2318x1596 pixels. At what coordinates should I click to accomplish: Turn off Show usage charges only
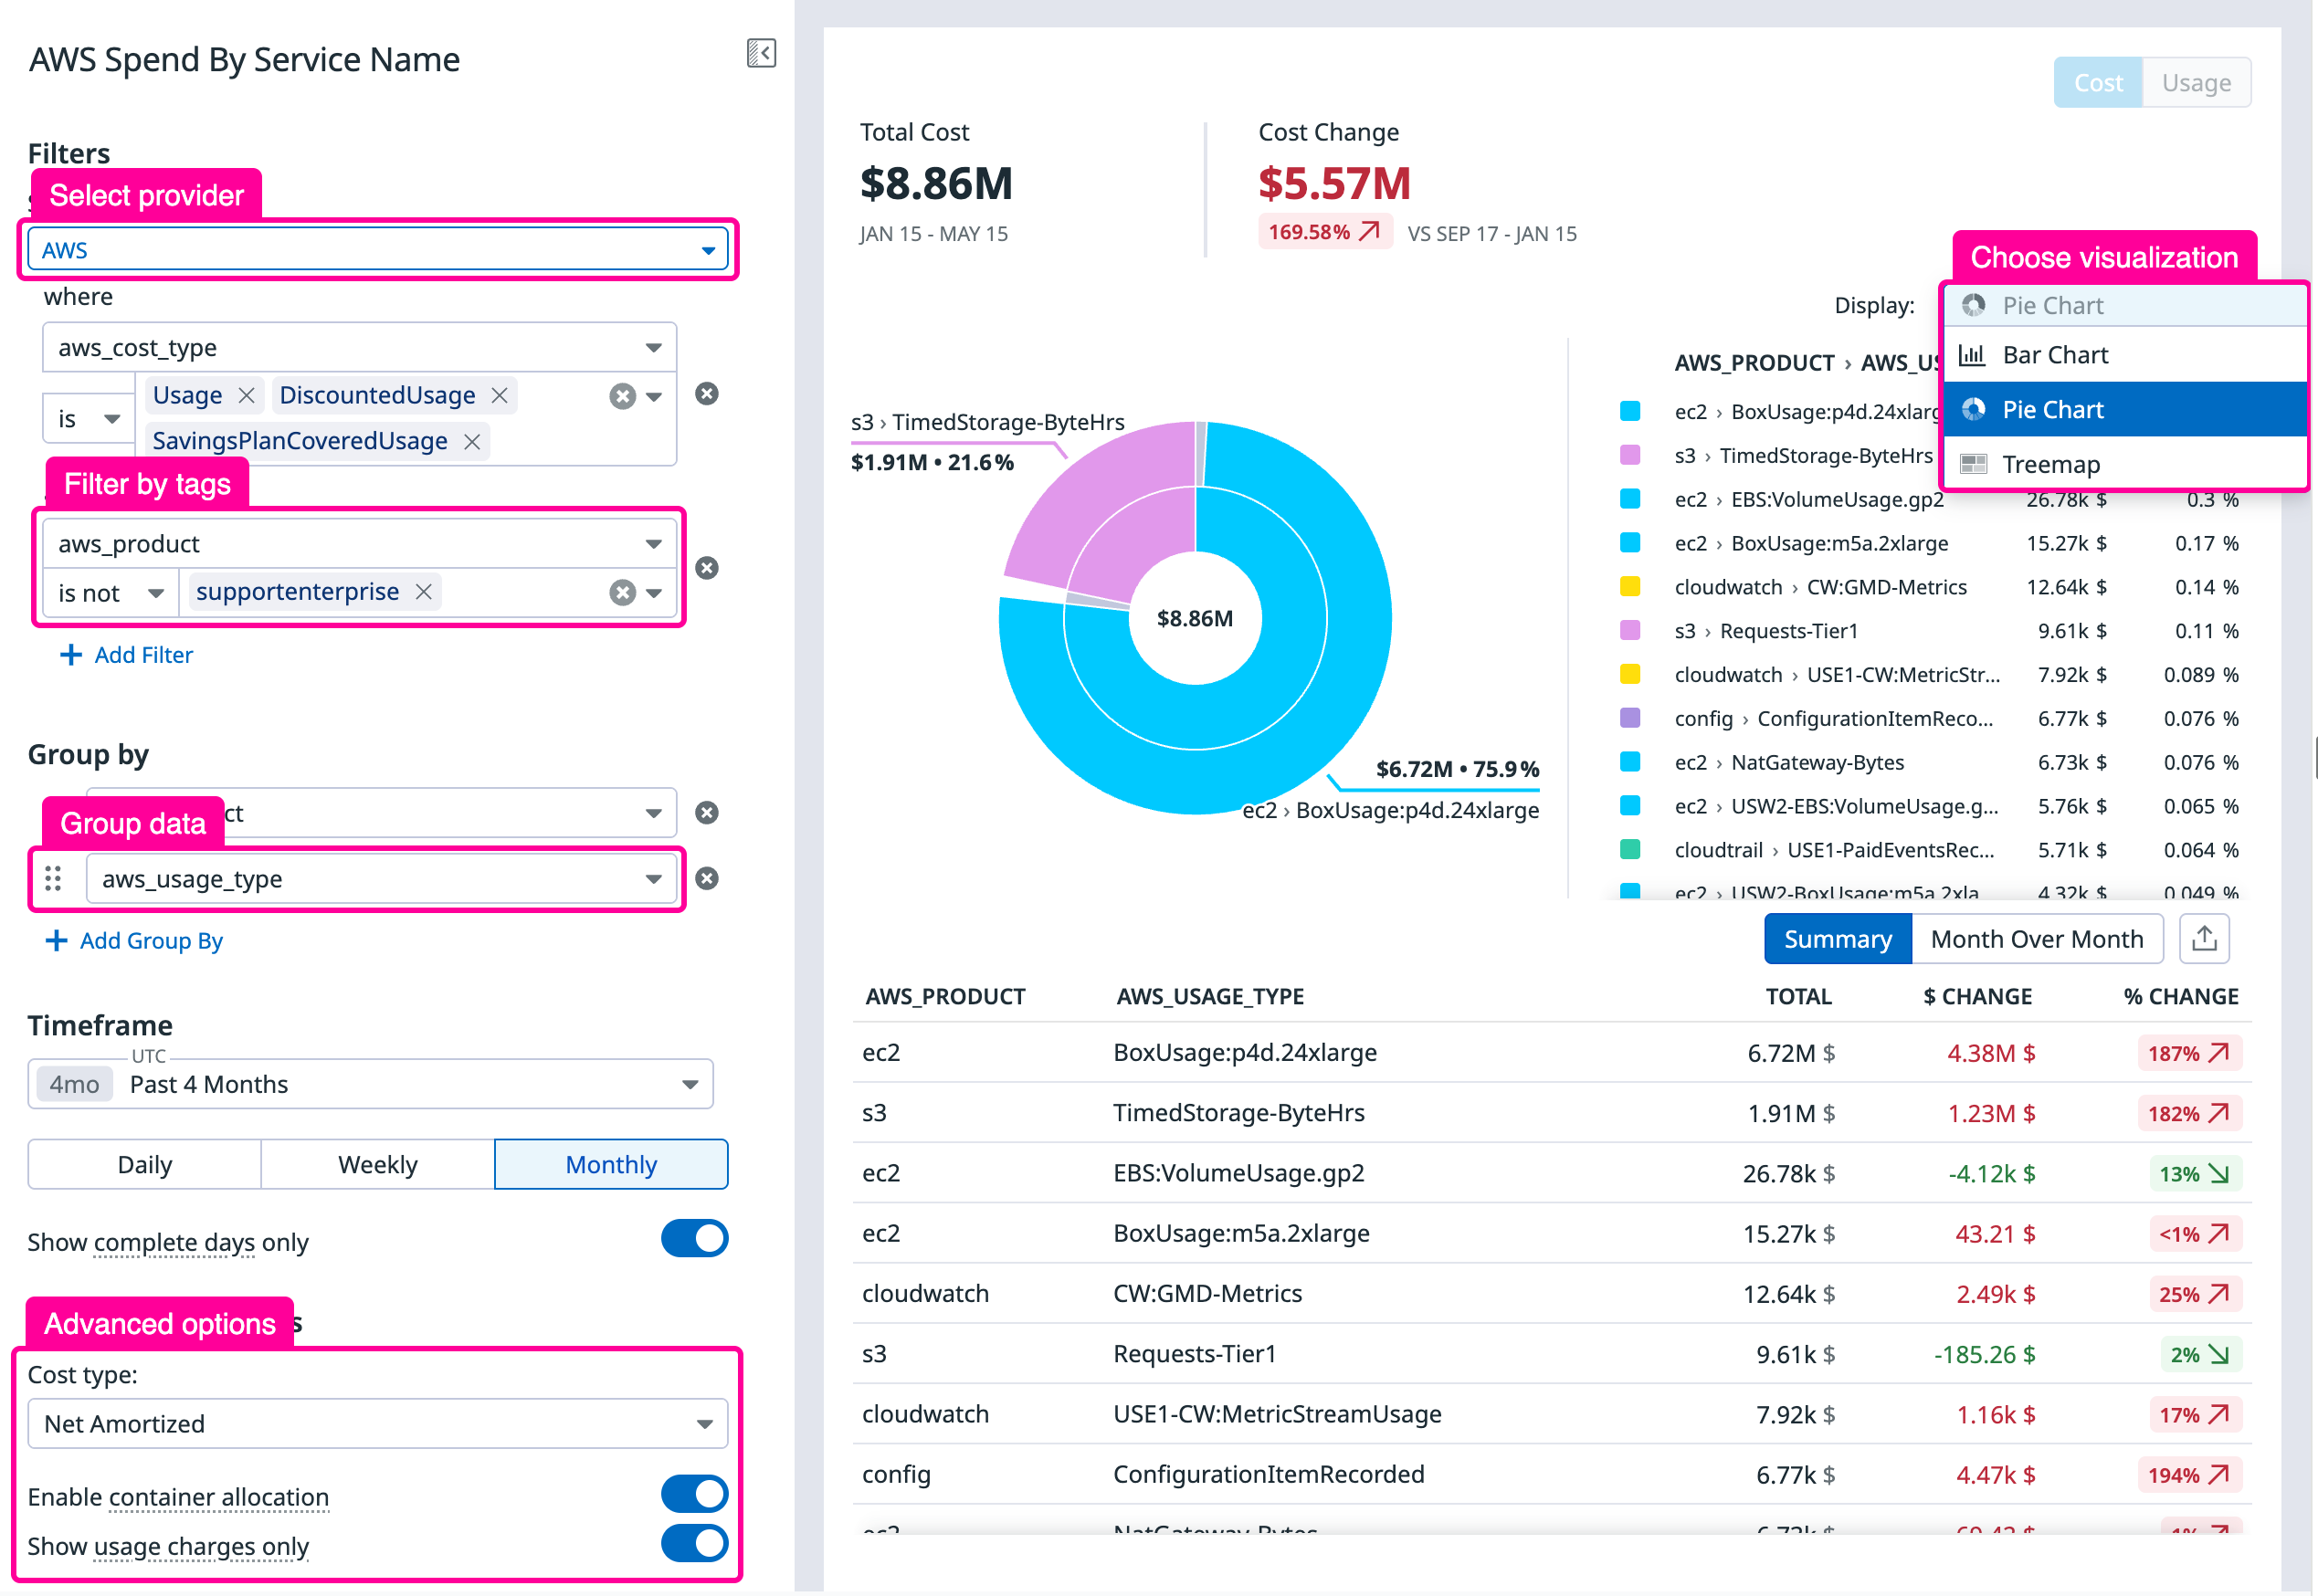click(694, 1544)
